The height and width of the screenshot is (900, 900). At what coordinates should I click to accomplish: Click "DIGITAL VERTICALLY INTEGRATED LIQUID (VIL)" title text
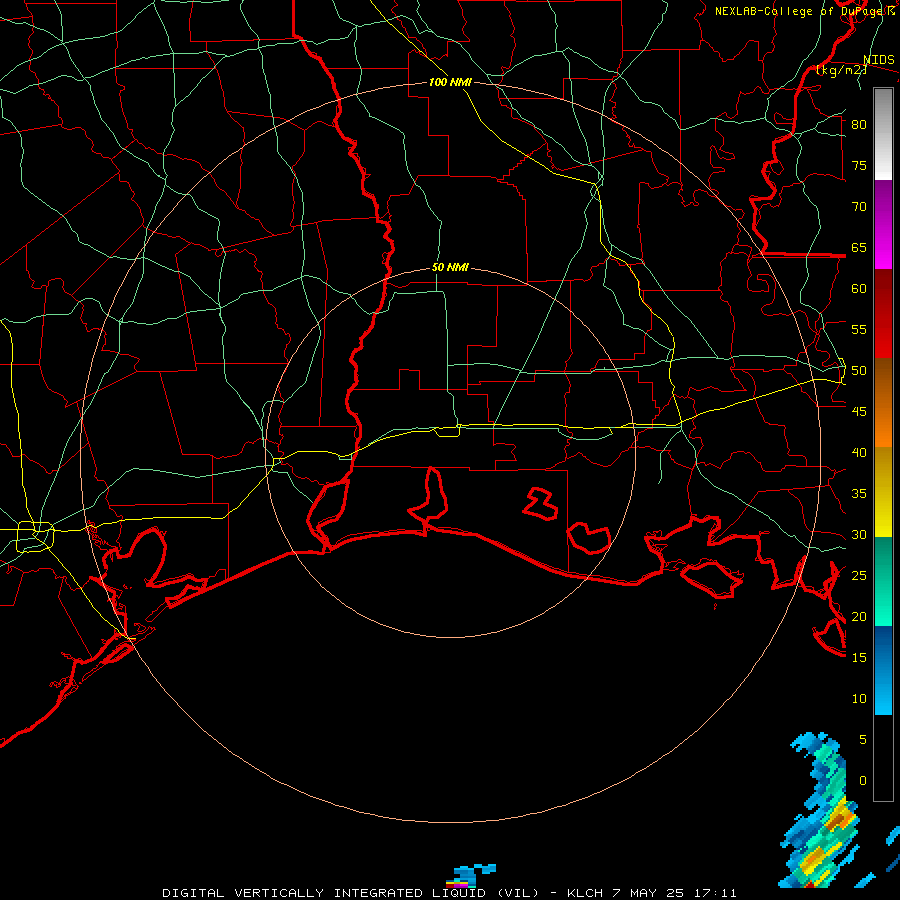point(351,893)
